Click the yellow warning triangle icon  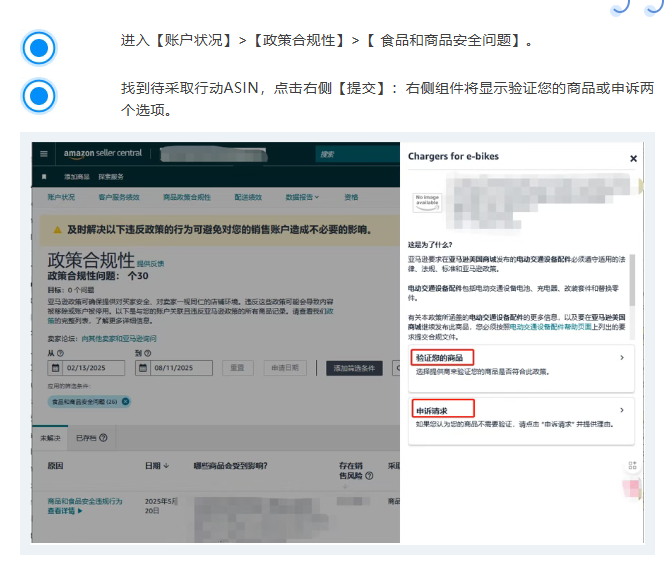tap(57, 230)
